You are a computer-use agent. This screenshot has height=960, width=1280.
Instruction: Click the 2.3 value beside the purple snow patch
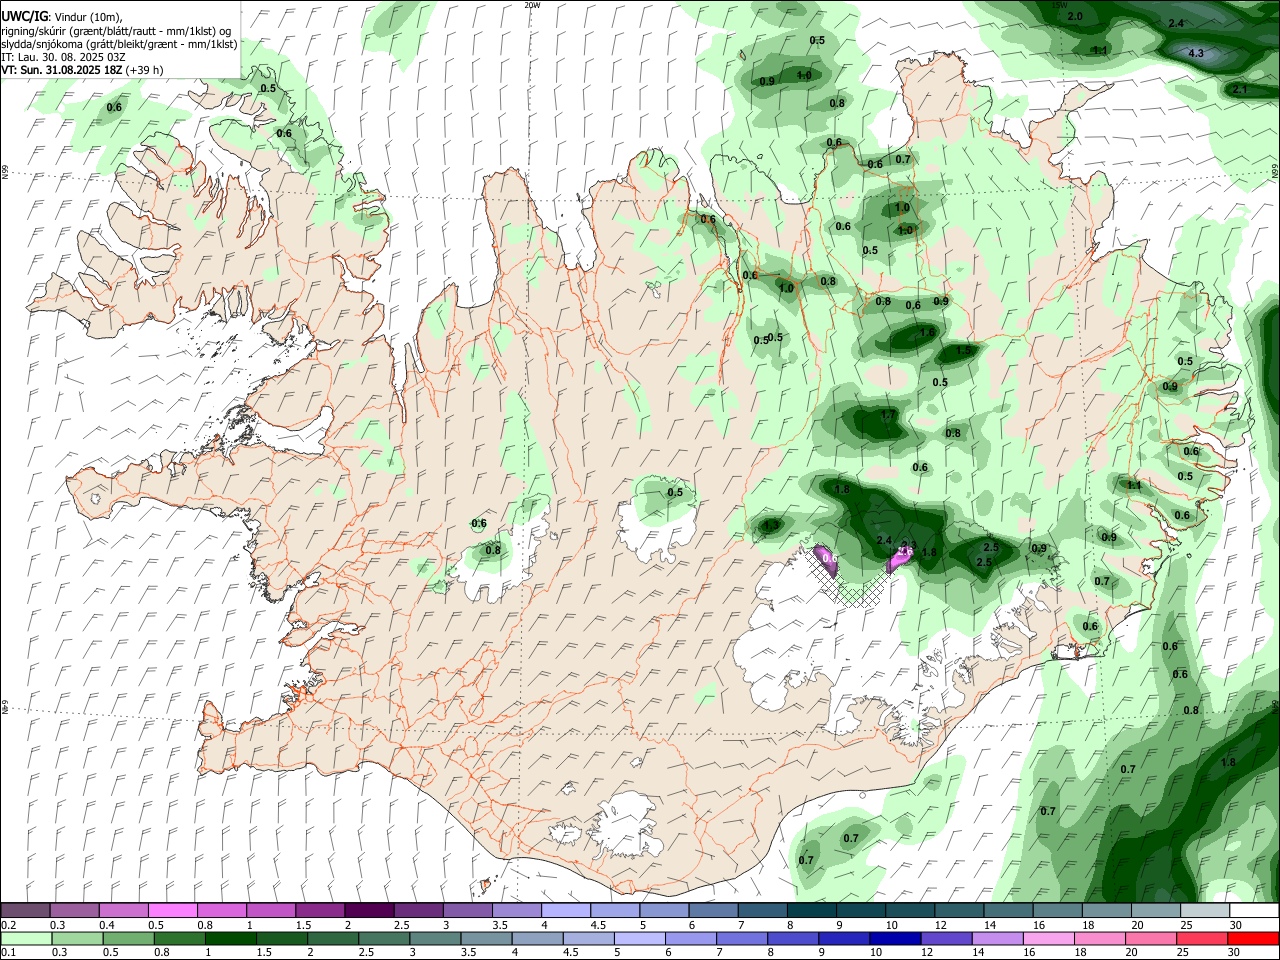pyautogui.click(x=908, y=546)
